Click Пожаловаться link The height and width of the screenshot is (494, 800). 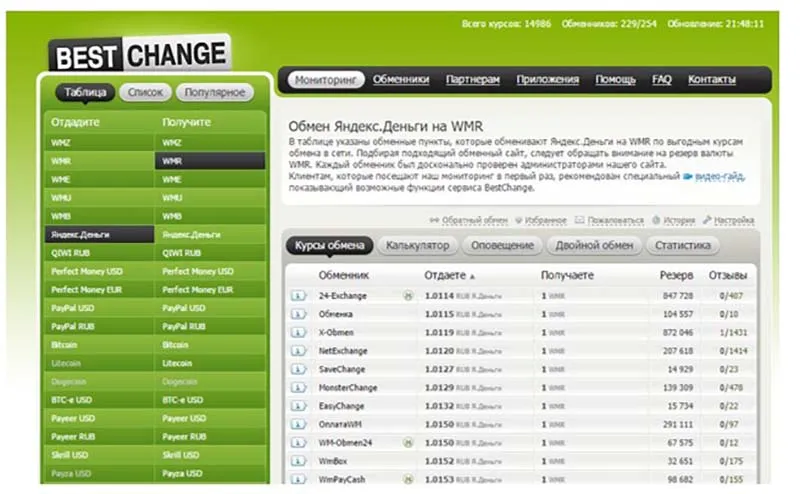click(x=615, y=220)
